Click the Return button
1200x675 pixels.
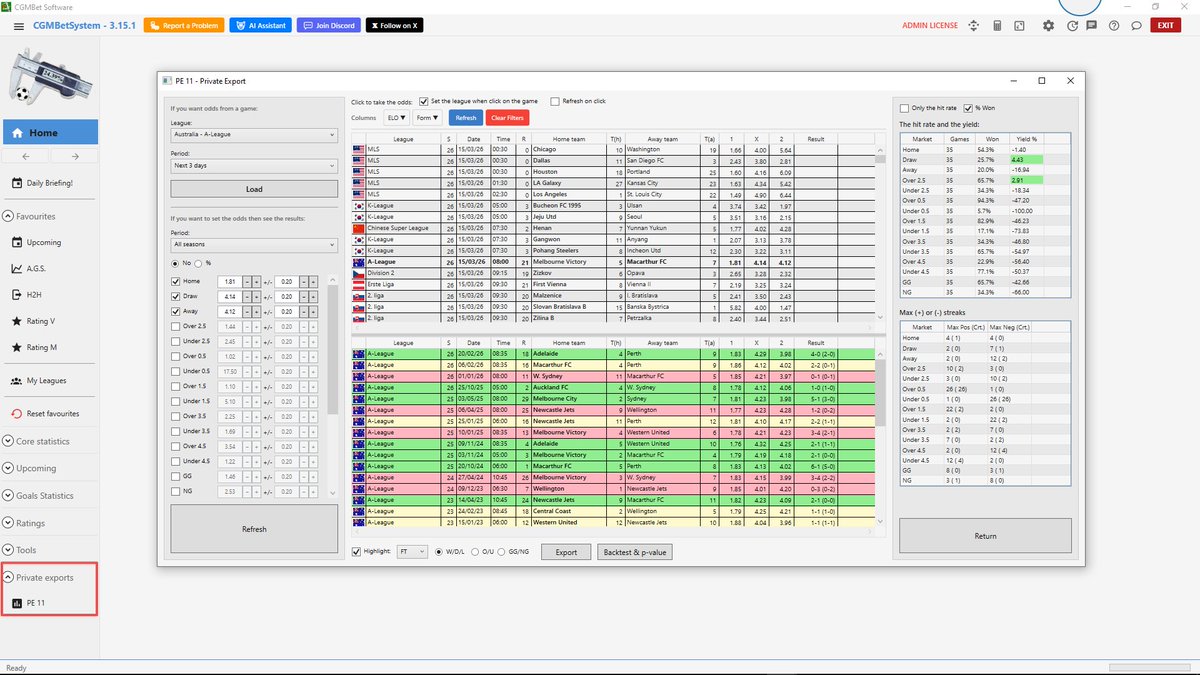[985, 535]
